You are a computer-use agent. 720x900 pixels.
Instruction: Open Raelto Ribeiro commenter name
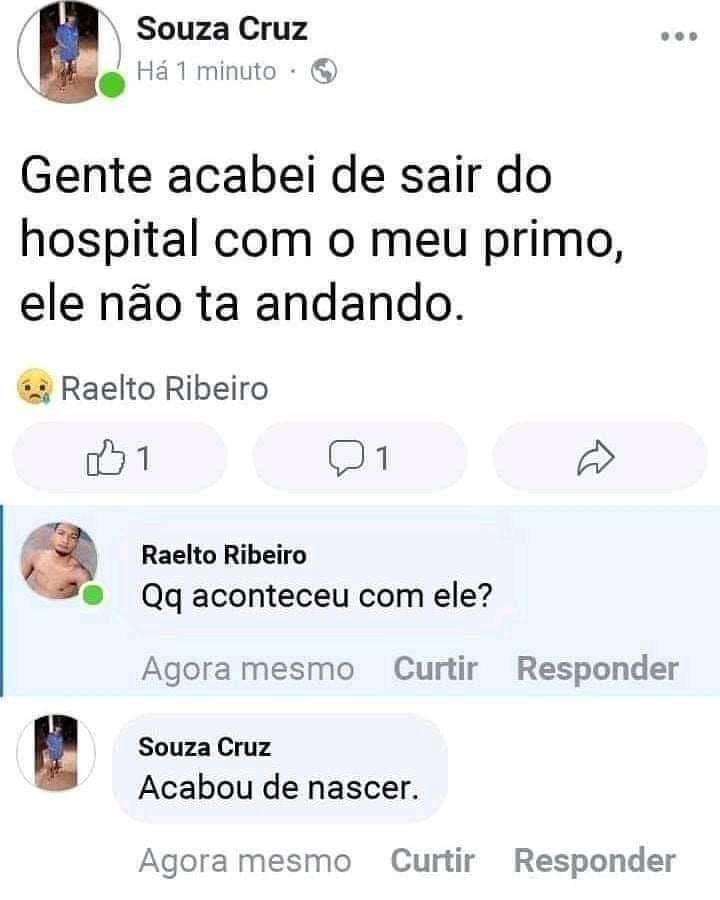coord(224,555)
